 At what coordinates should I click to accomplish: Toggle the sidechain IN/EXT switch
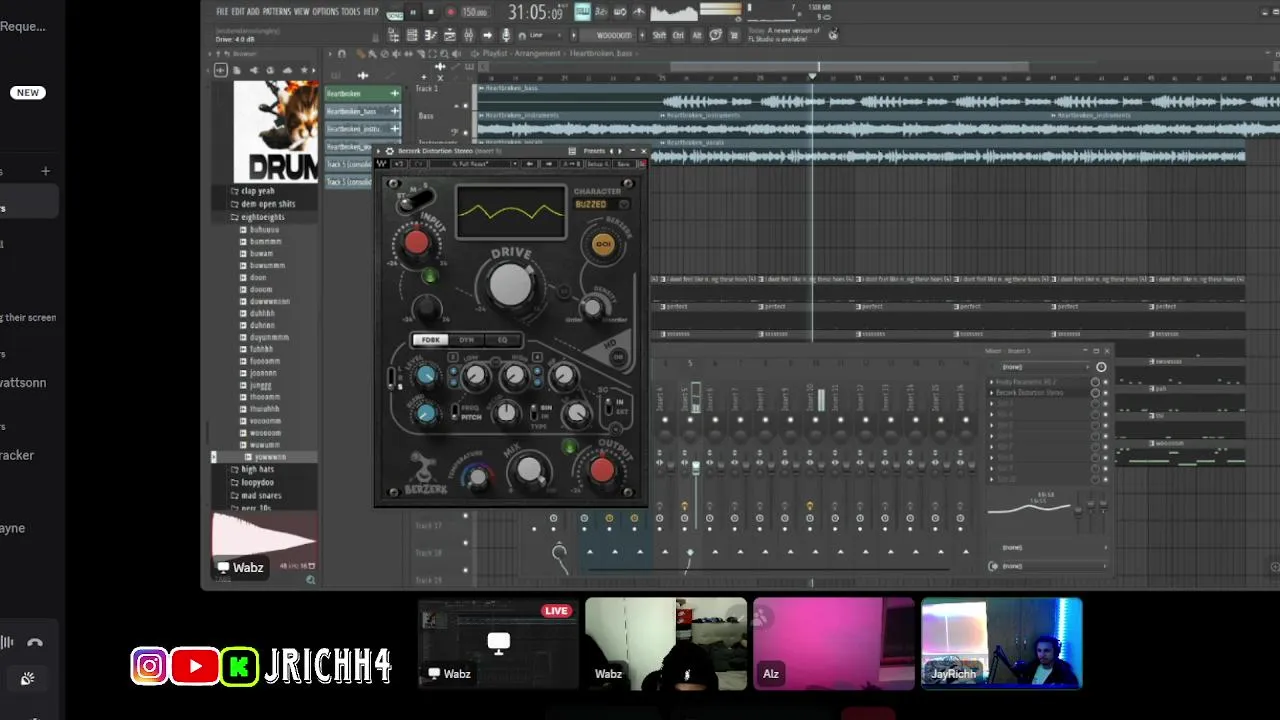[609, 406]
